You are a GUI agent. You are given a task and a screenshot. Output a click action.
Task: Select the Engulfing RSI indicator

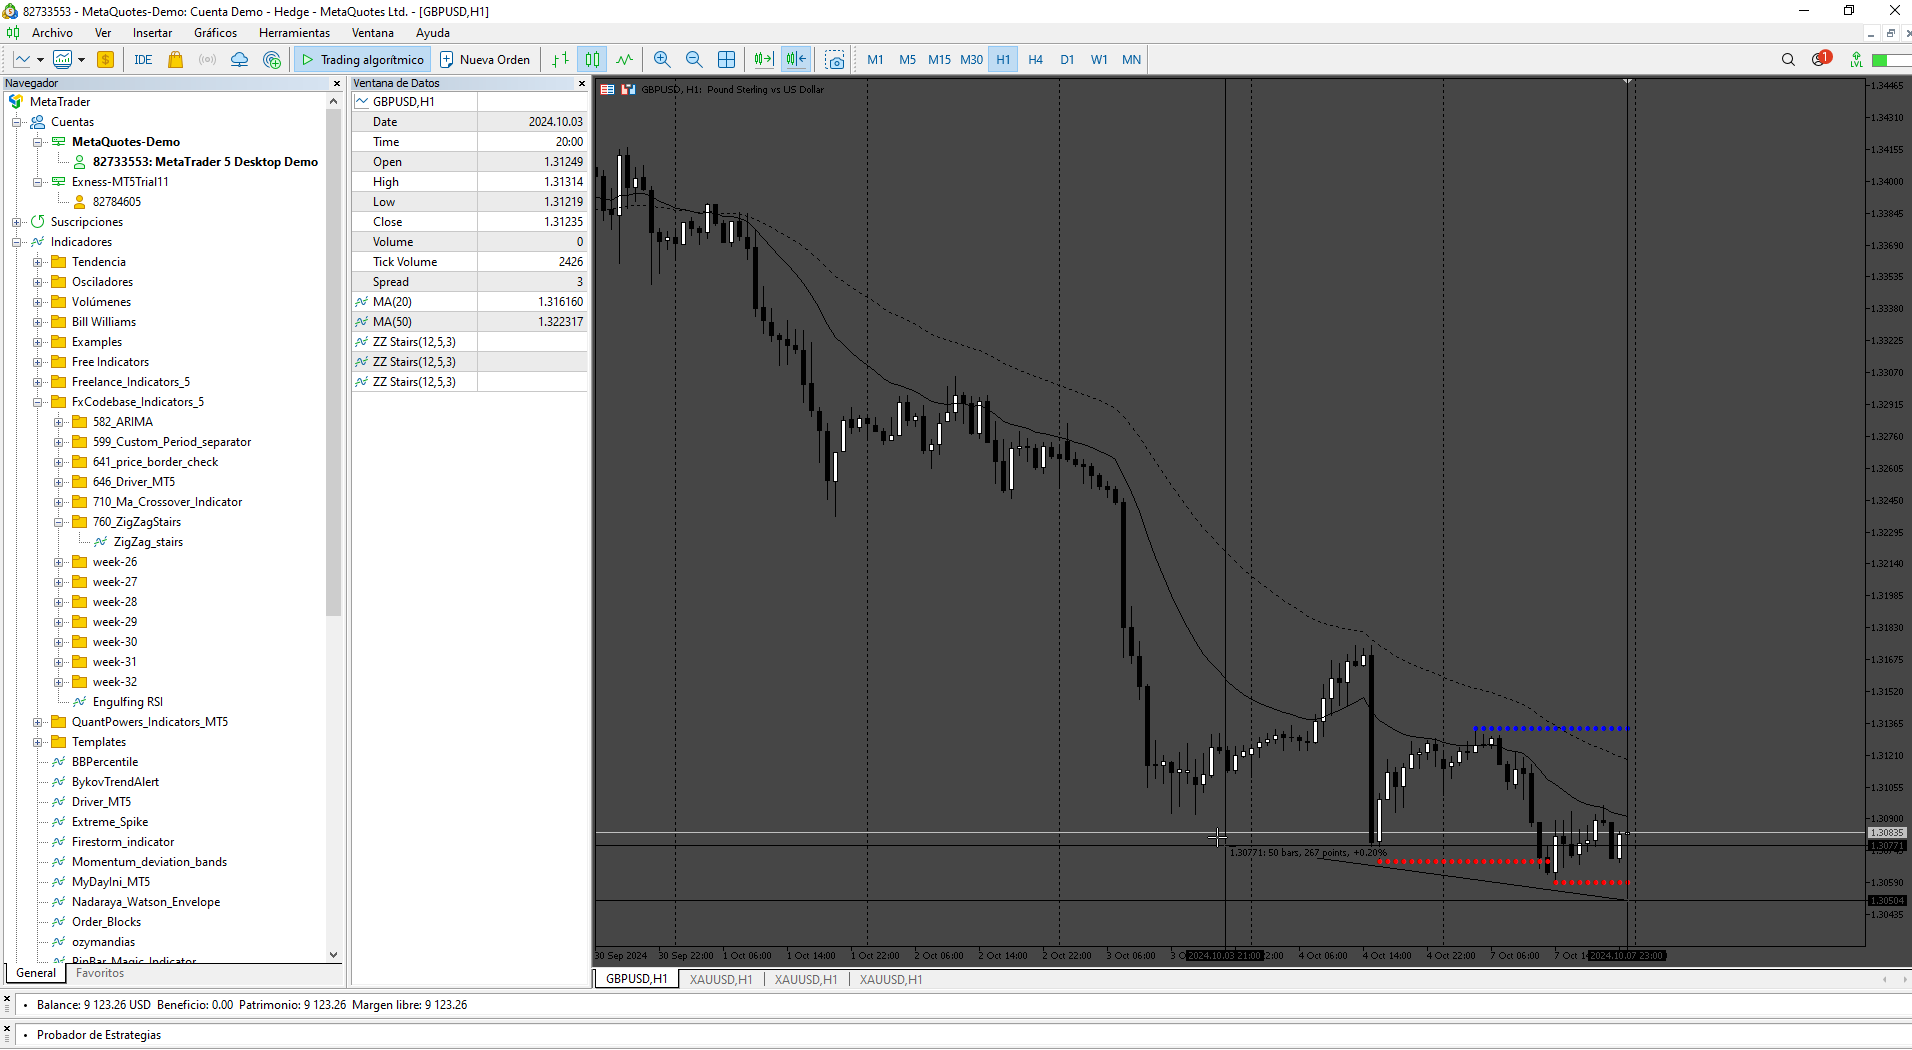pyautogui.click(x=127, y=702)
